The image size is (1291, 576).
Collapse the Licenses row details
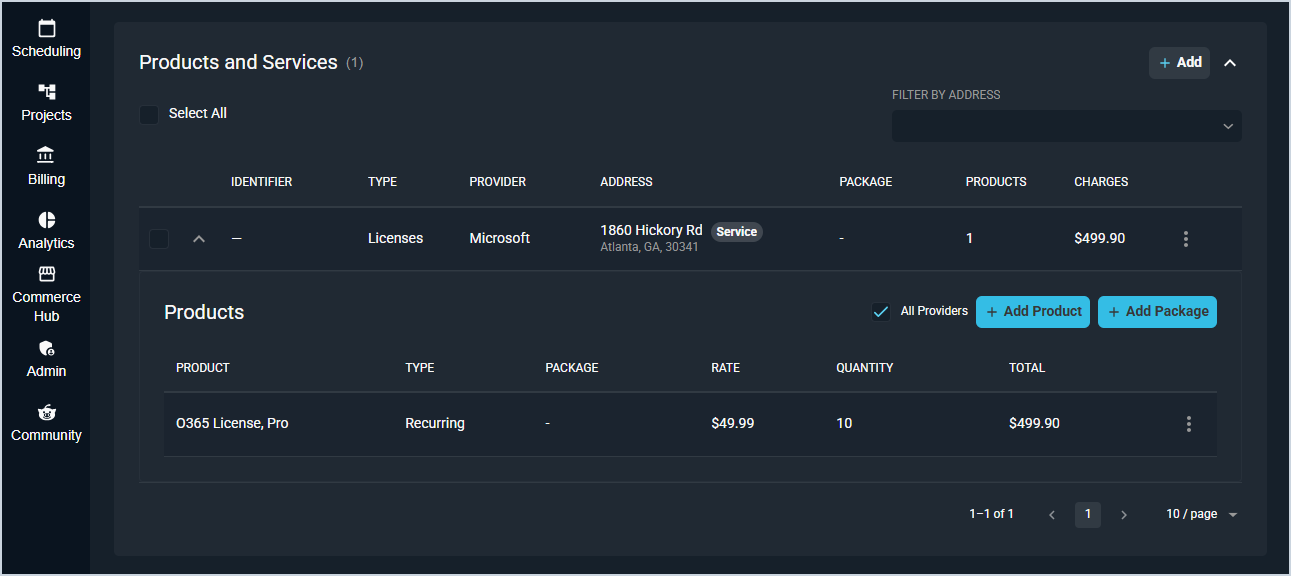[199, 239]
